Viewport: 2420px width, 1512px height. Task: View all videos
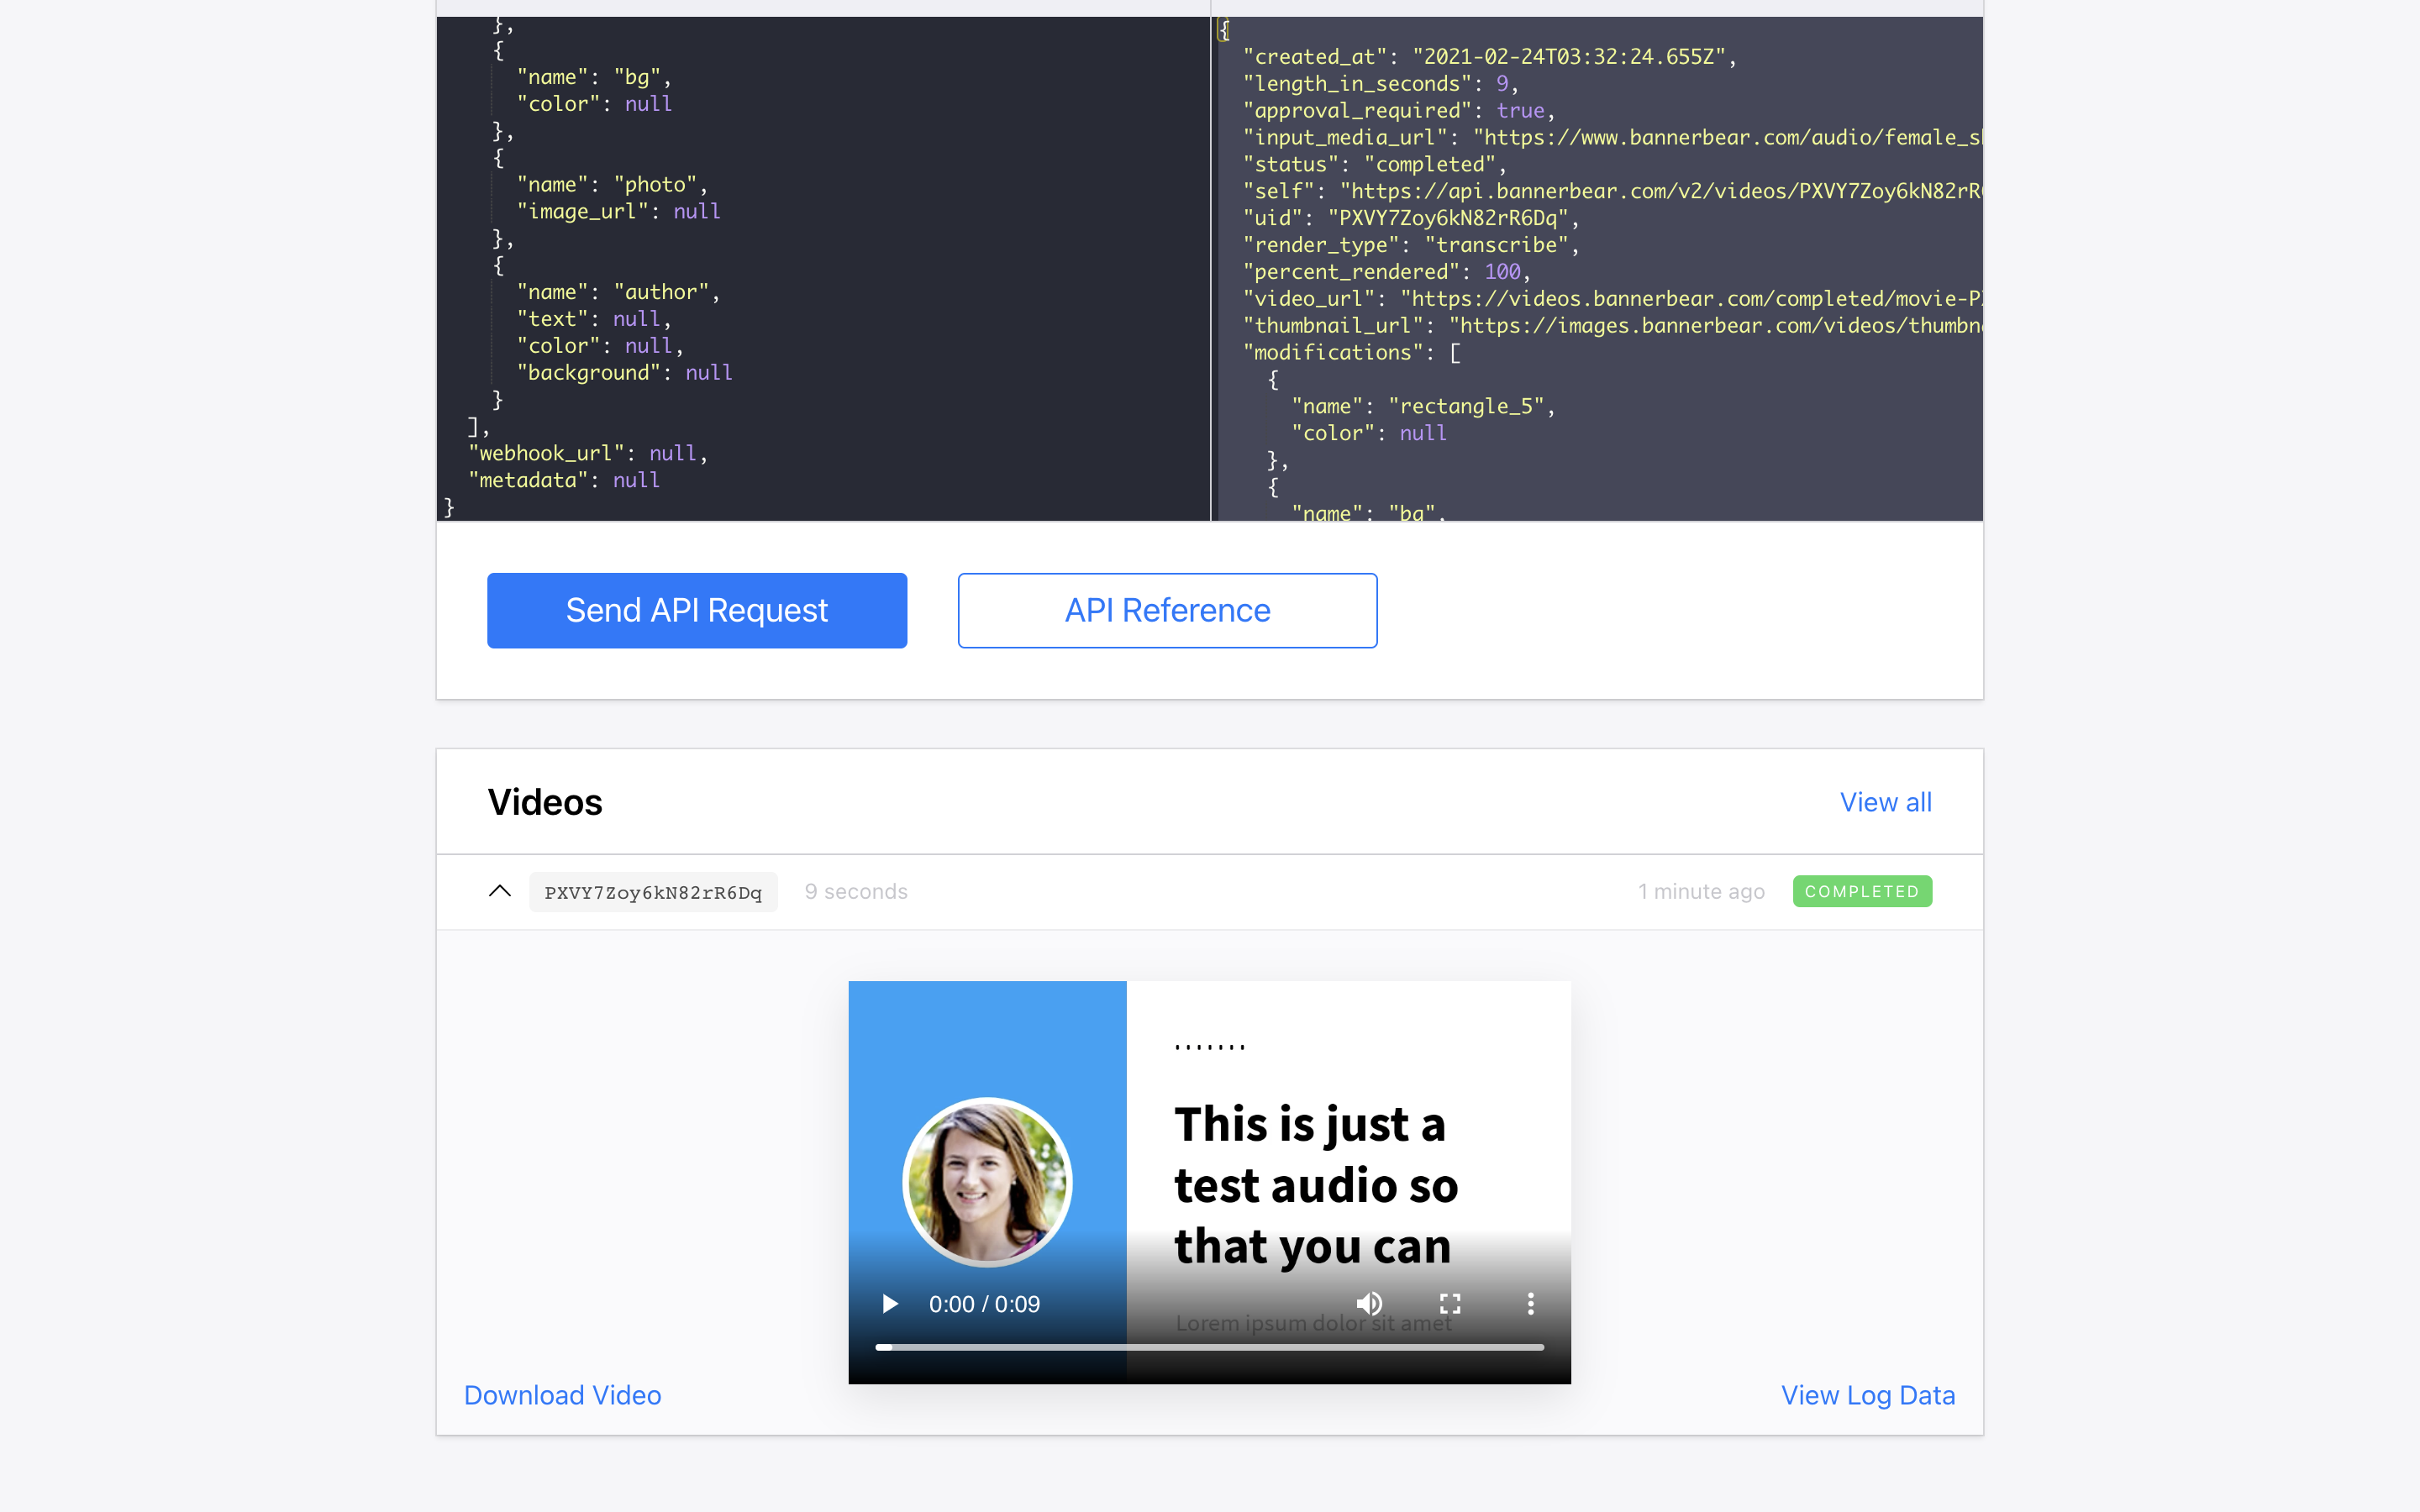[x=1885, y=802]
